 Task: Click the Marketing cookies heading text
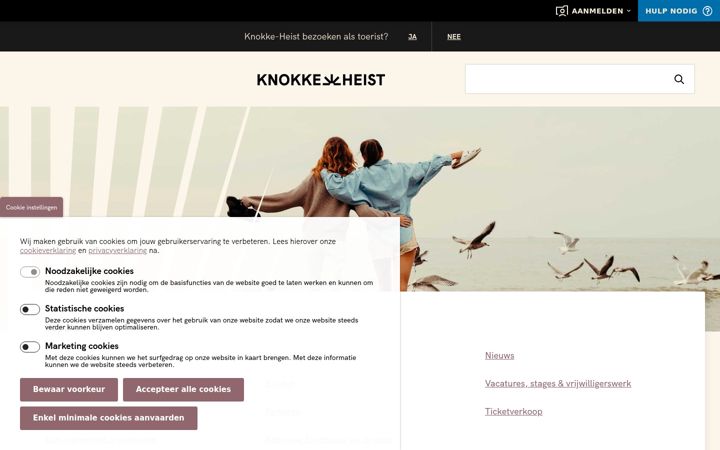pyautogui.click(x=82, y=346)
